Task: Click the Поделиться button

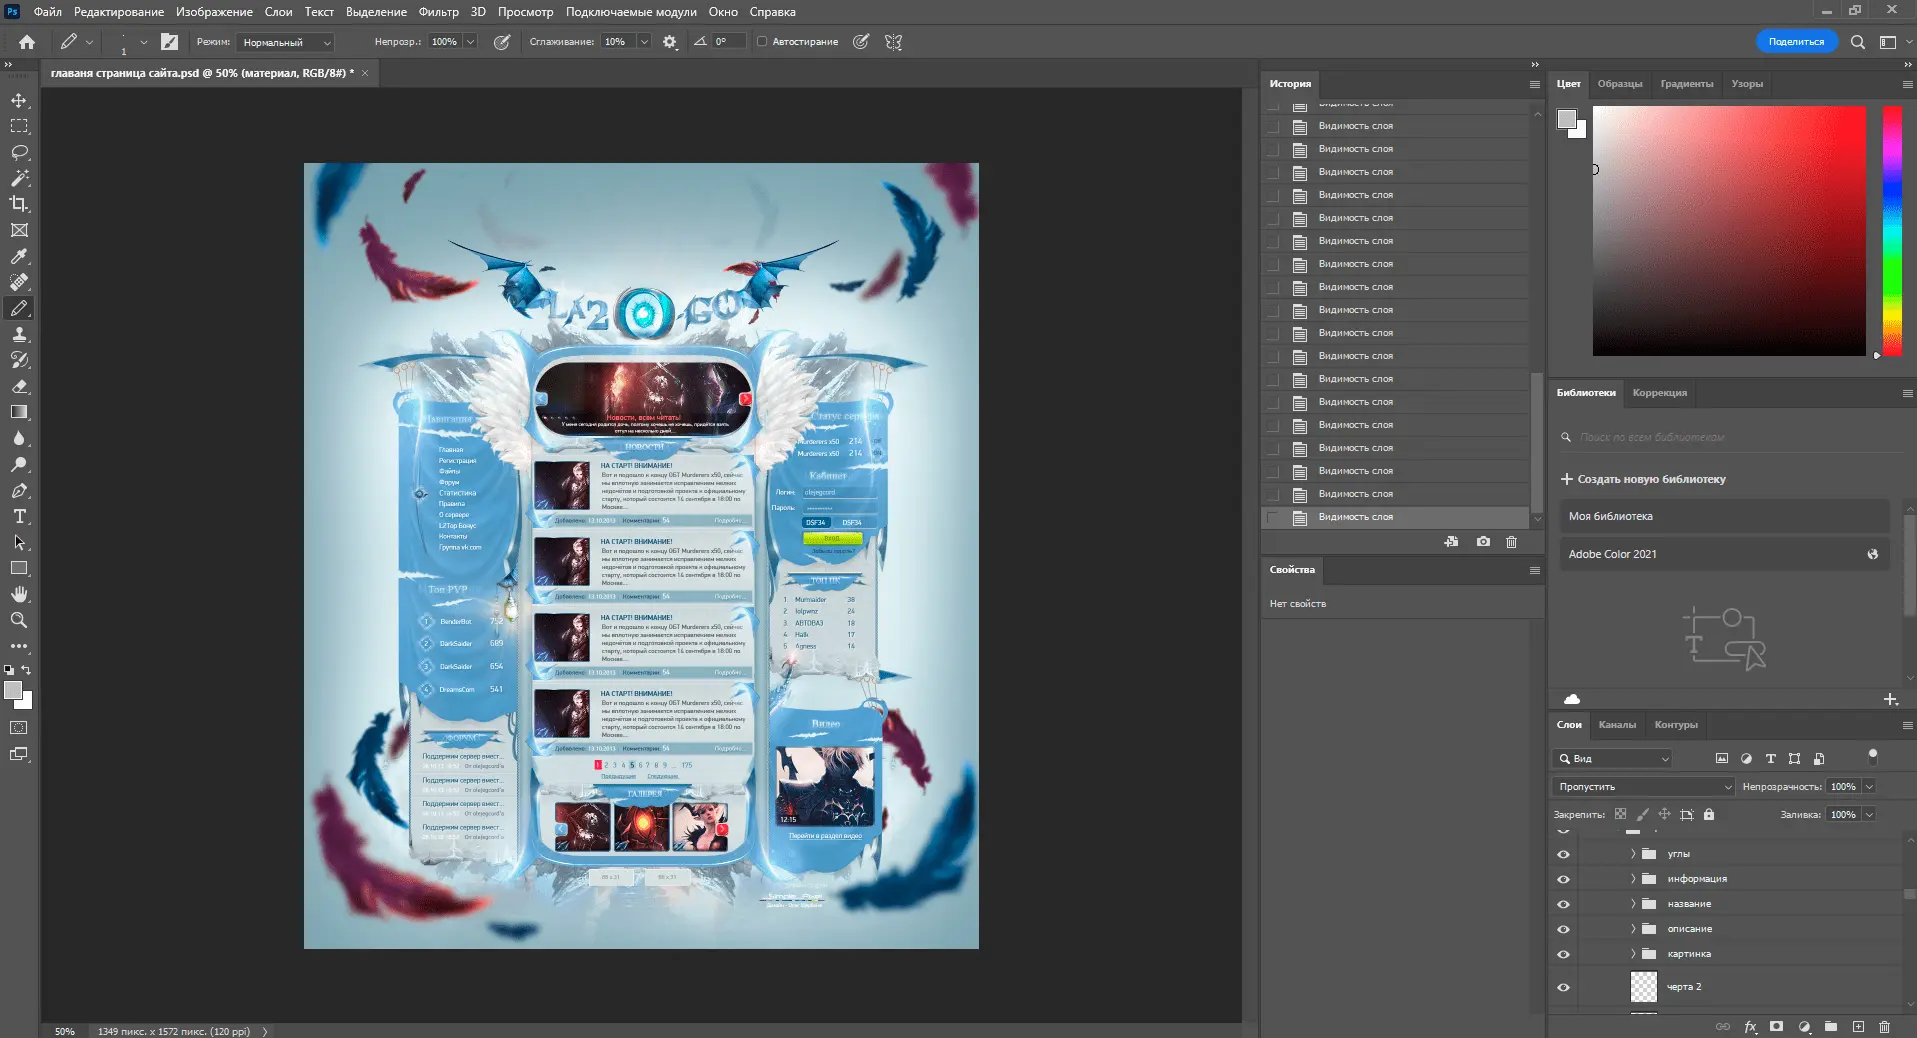Action: [x=1796, y=42]
